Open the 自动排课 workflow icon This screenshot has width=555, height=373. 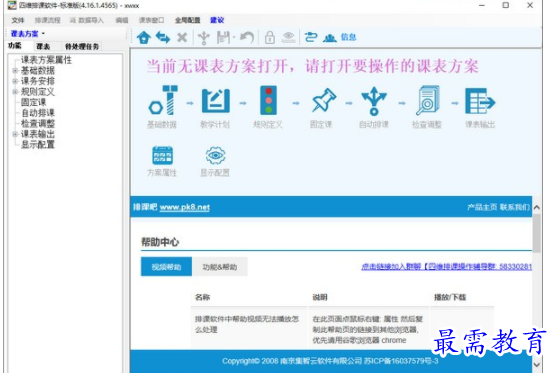tap(374, 101)
